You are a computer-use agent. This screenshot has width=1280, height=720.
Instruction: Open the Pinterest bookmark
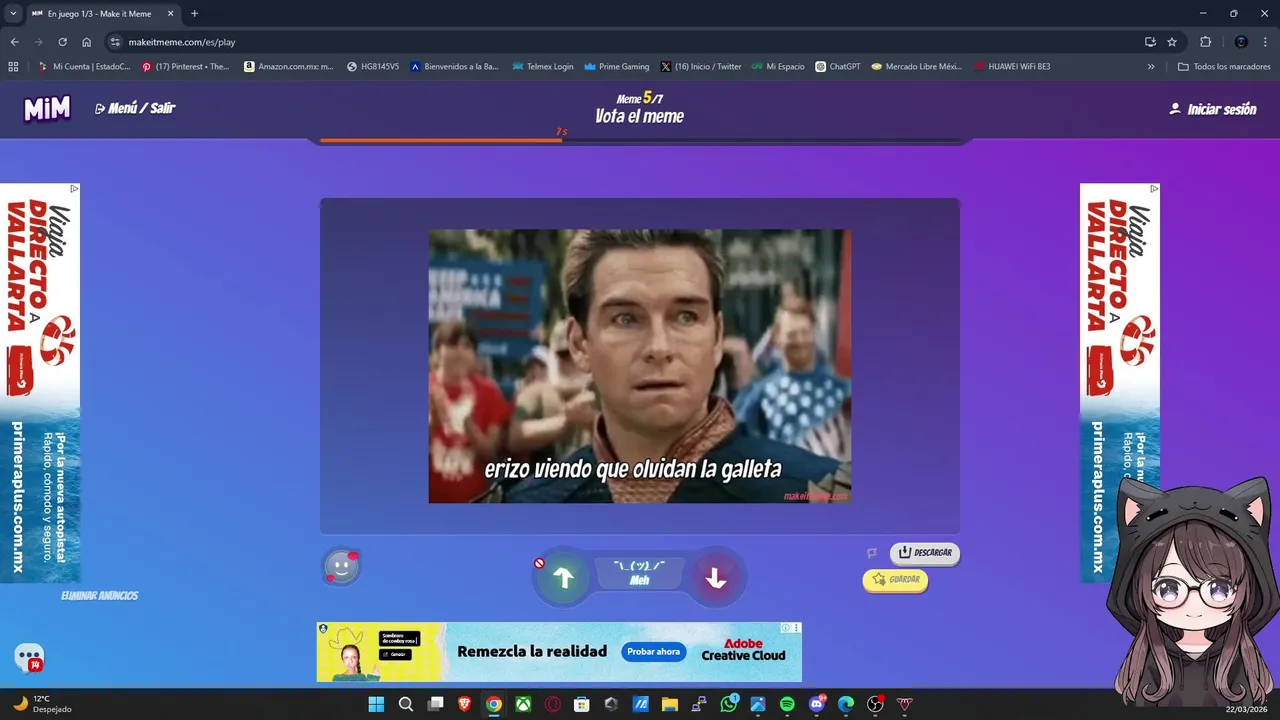[185, 67]
